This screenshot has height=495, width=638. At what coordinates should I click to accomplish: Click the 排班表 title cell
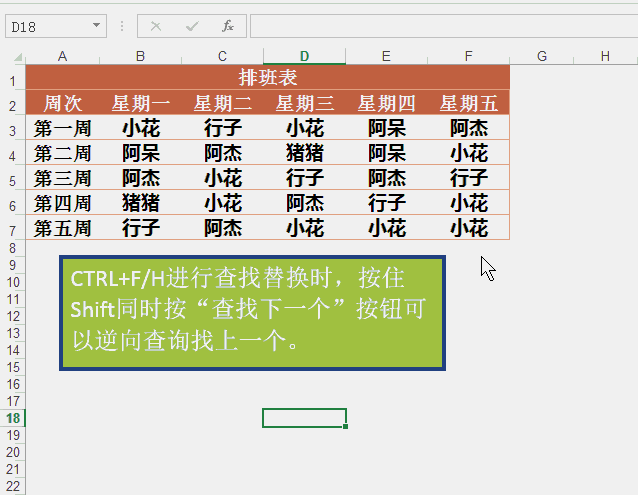click(268, 77)
